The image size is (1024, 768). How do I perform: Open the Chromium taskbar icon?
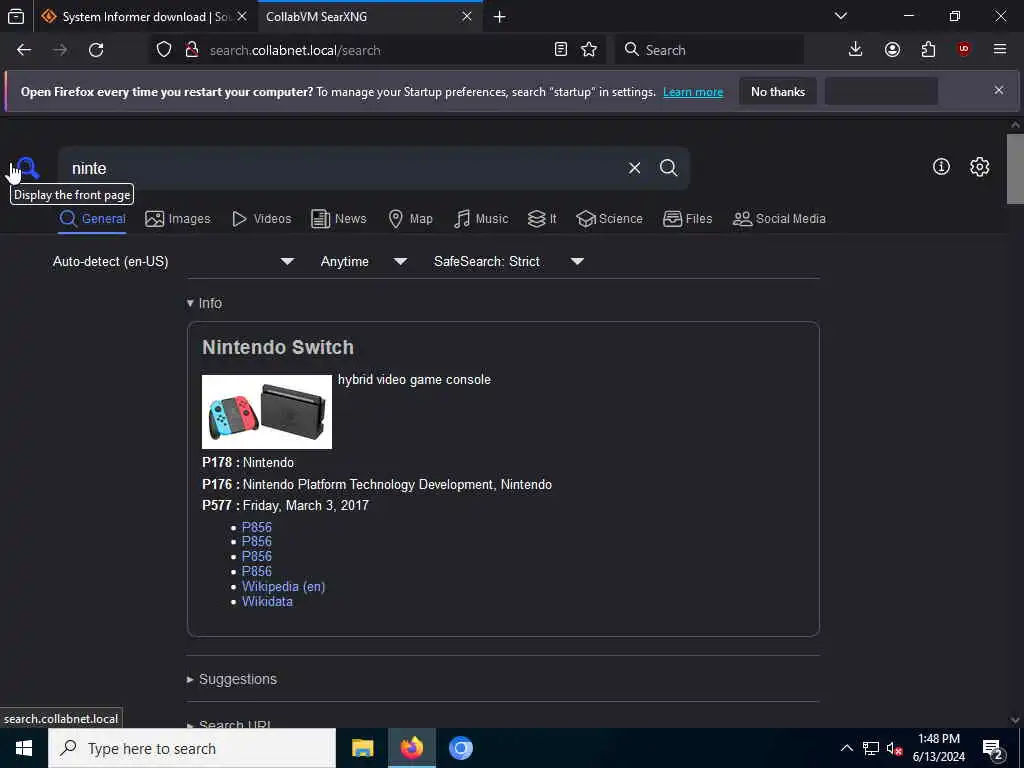click(460, 748)
